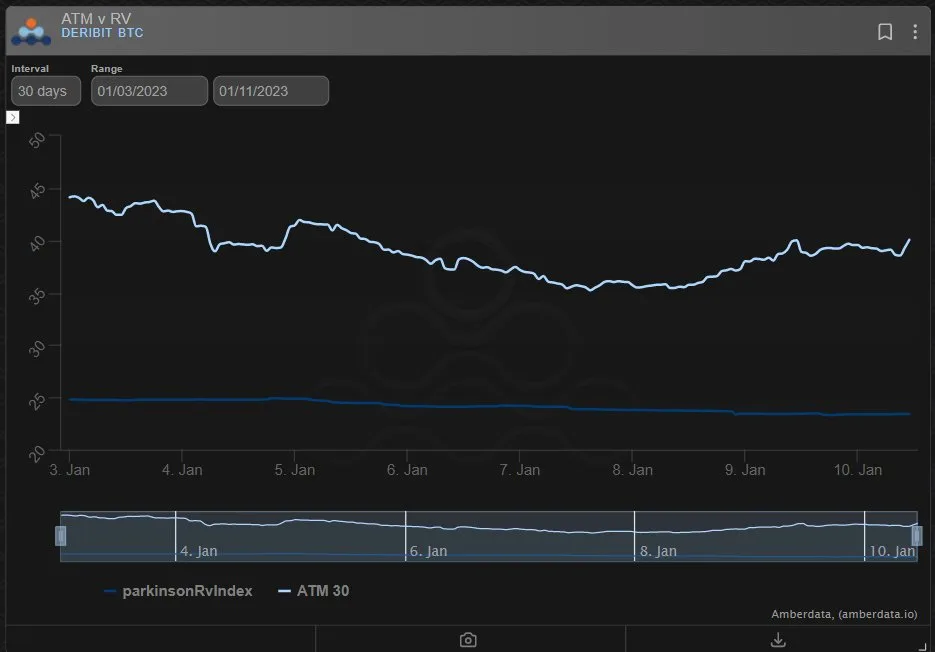
Task: Click the 7. Jan x-axis label
Action: [x=519, y=470]
